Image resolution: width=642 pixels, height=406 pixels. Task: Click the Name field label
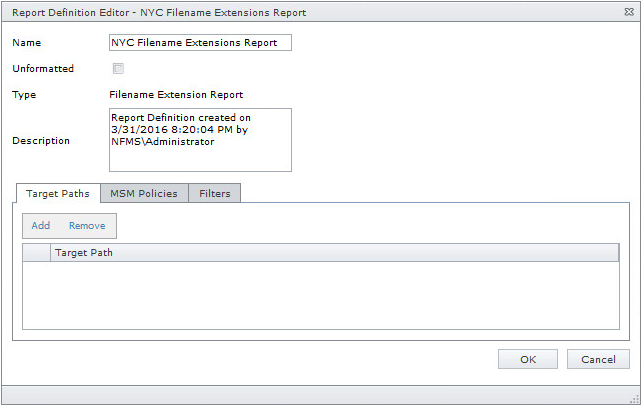[27, 44]
